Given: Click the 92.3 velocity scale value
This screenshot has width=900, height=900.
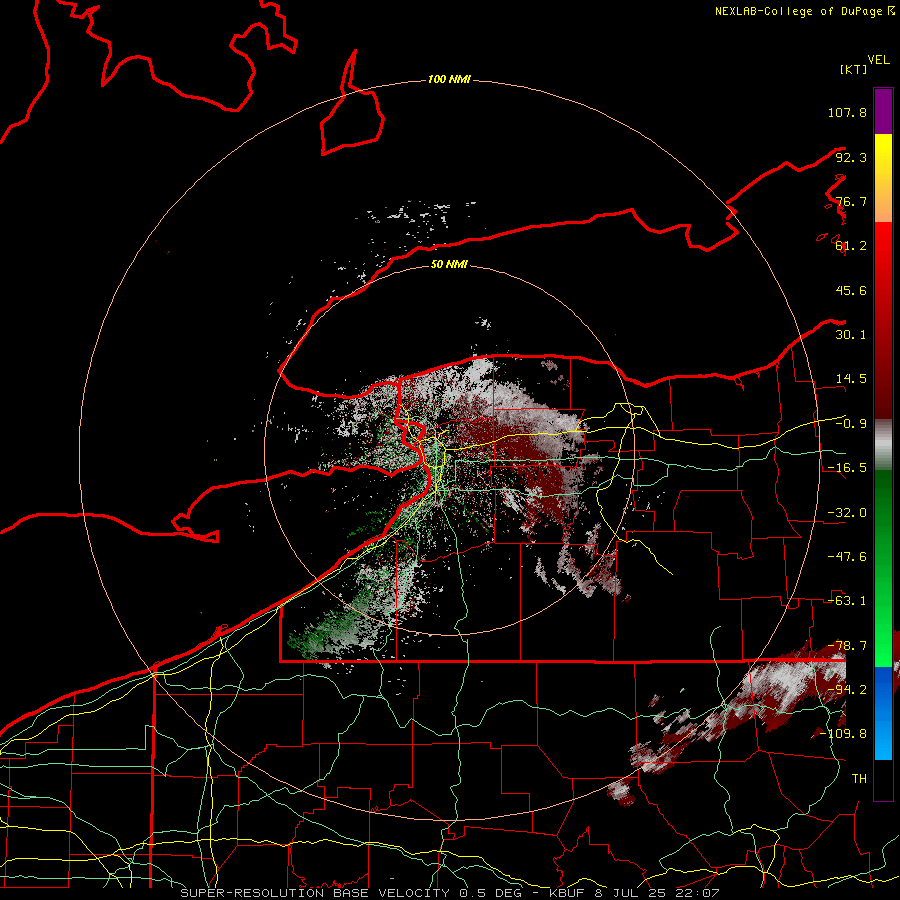Looking at the screenshot, I should click(851, 157).
